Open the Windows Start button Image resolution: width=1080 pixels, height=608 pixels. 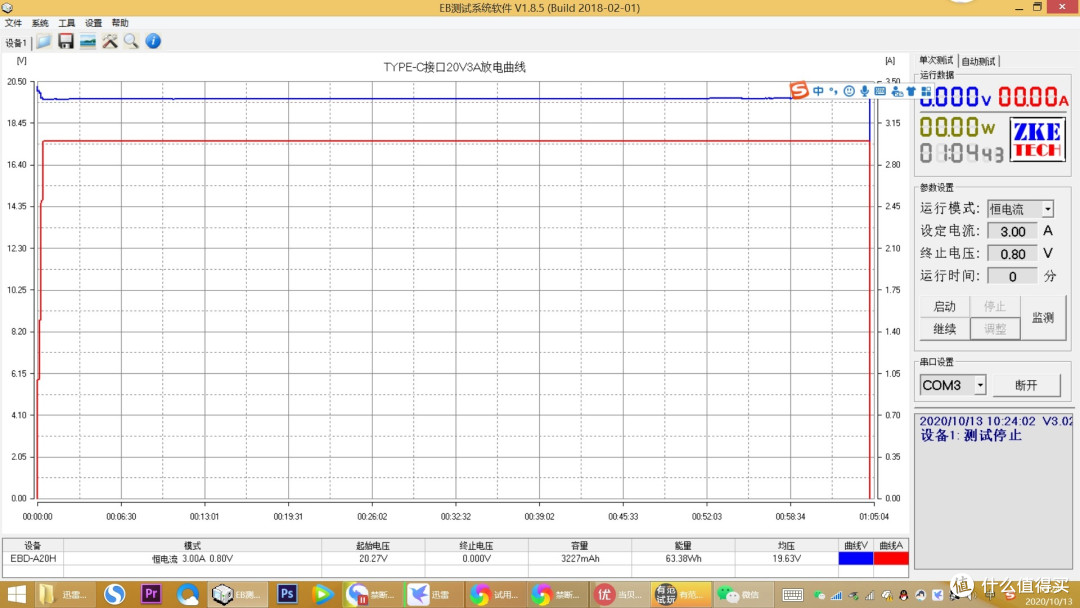tap(16, 594)
